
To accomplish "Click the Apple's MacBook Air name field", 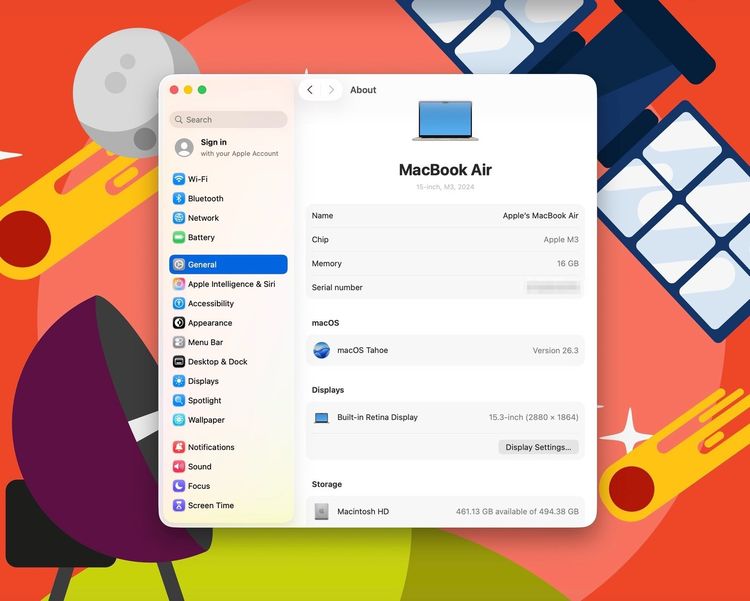I will pyautogui.click(x=540, y=216).
